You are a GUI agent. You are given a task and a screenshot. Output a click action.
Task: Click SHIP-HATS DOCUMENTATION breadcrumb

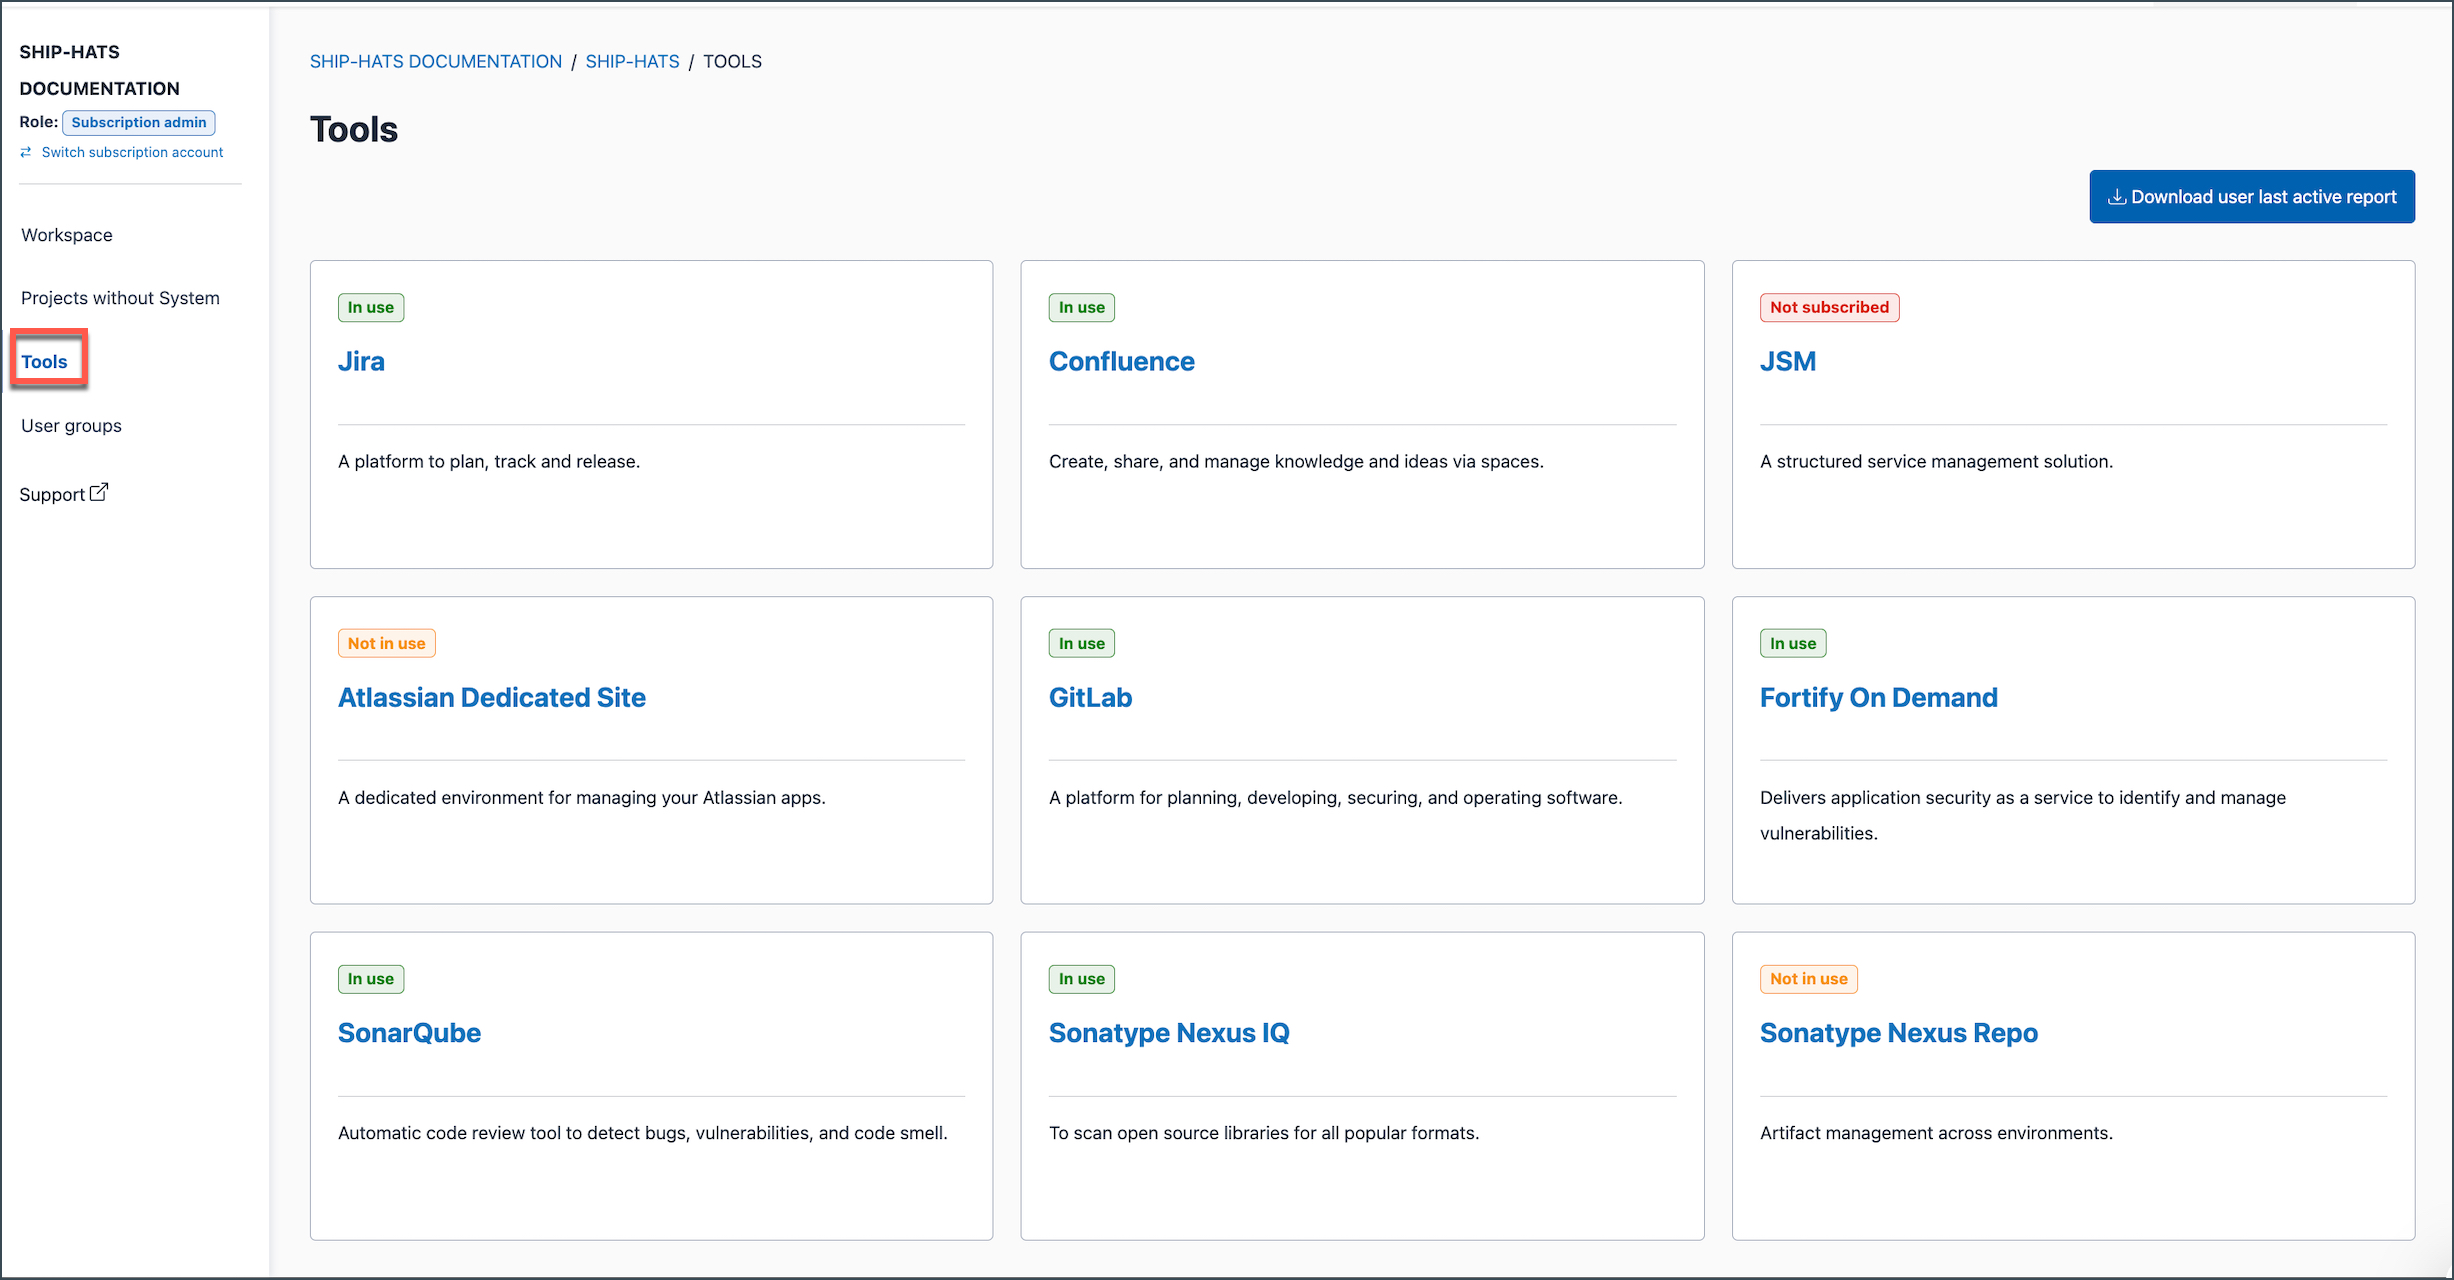(436, 61)
